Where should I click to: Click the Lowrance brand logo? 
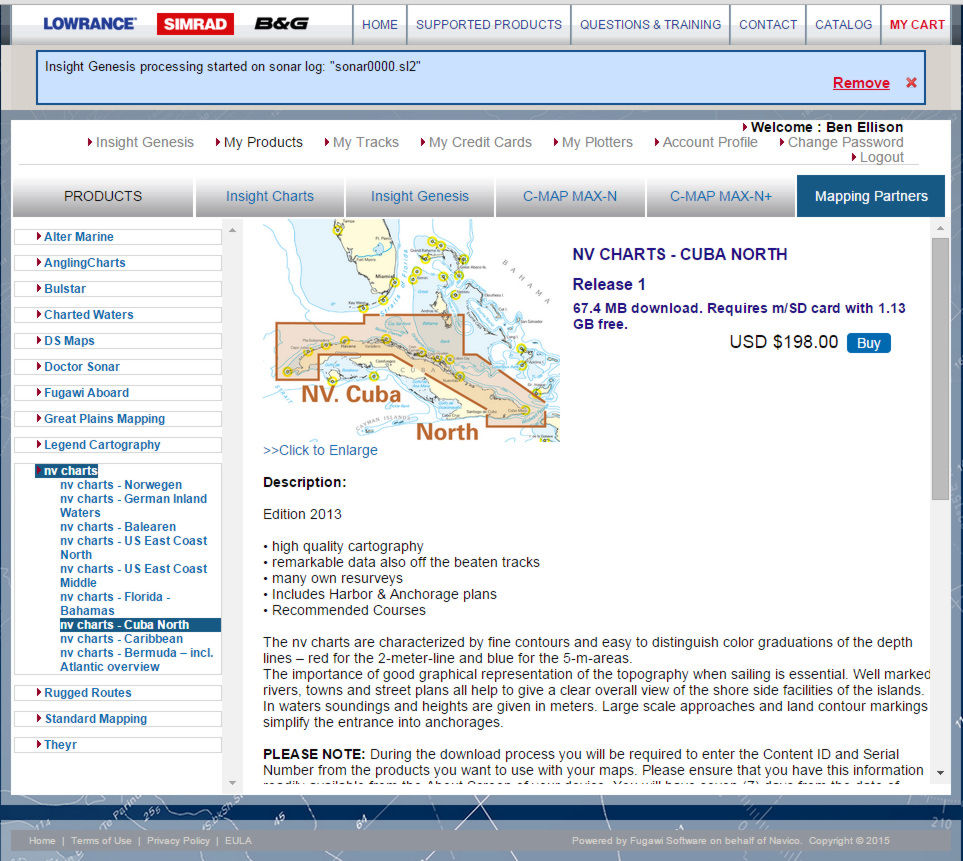pos(90,24)
